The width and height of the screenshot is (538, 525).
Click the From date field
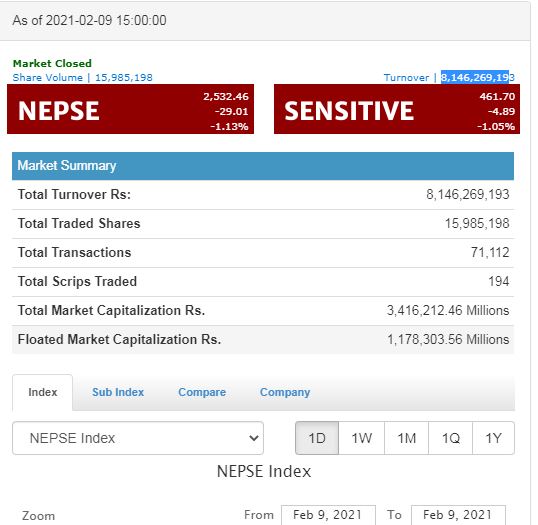tap(328, 515)
